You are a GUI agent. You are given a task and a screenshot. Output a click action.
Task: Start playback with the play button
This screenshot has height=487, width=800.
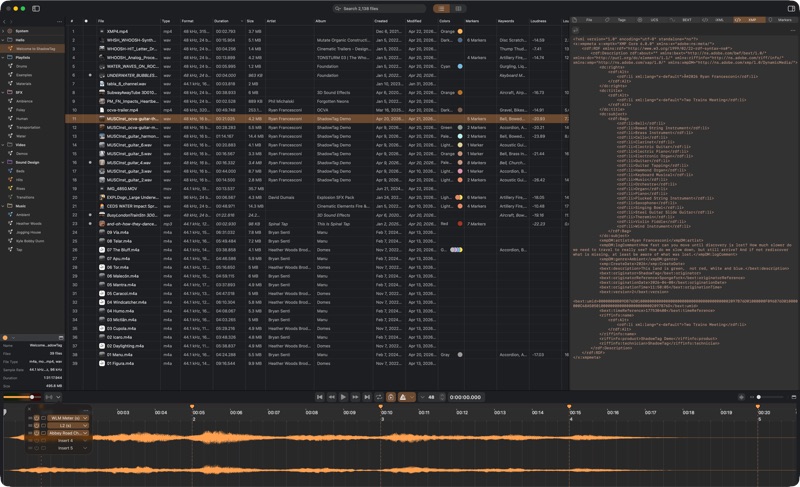click(x=343, y=397)
